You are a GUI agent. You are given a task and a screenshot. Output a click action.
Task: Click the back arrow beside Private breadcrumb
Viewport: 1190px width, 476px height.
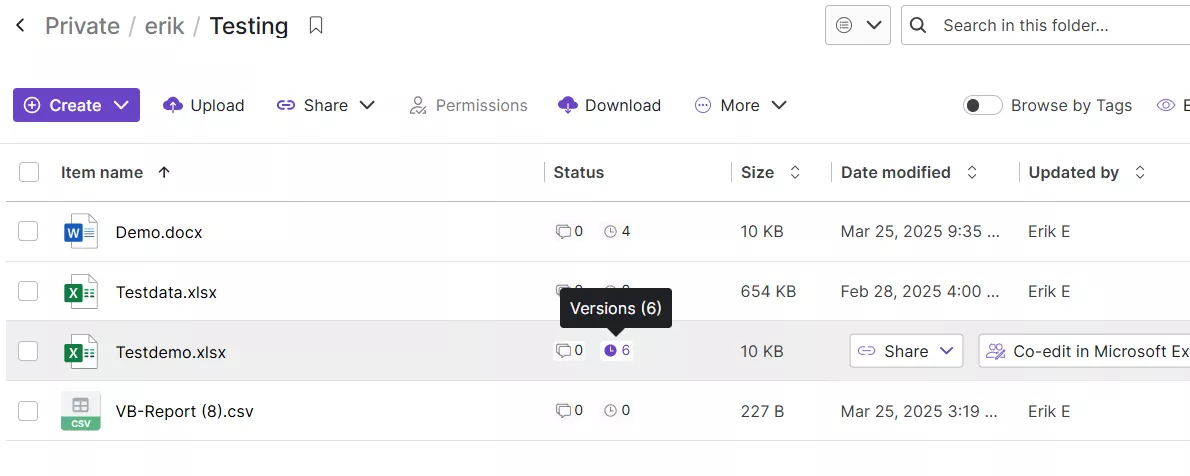[x=20, y=26]
